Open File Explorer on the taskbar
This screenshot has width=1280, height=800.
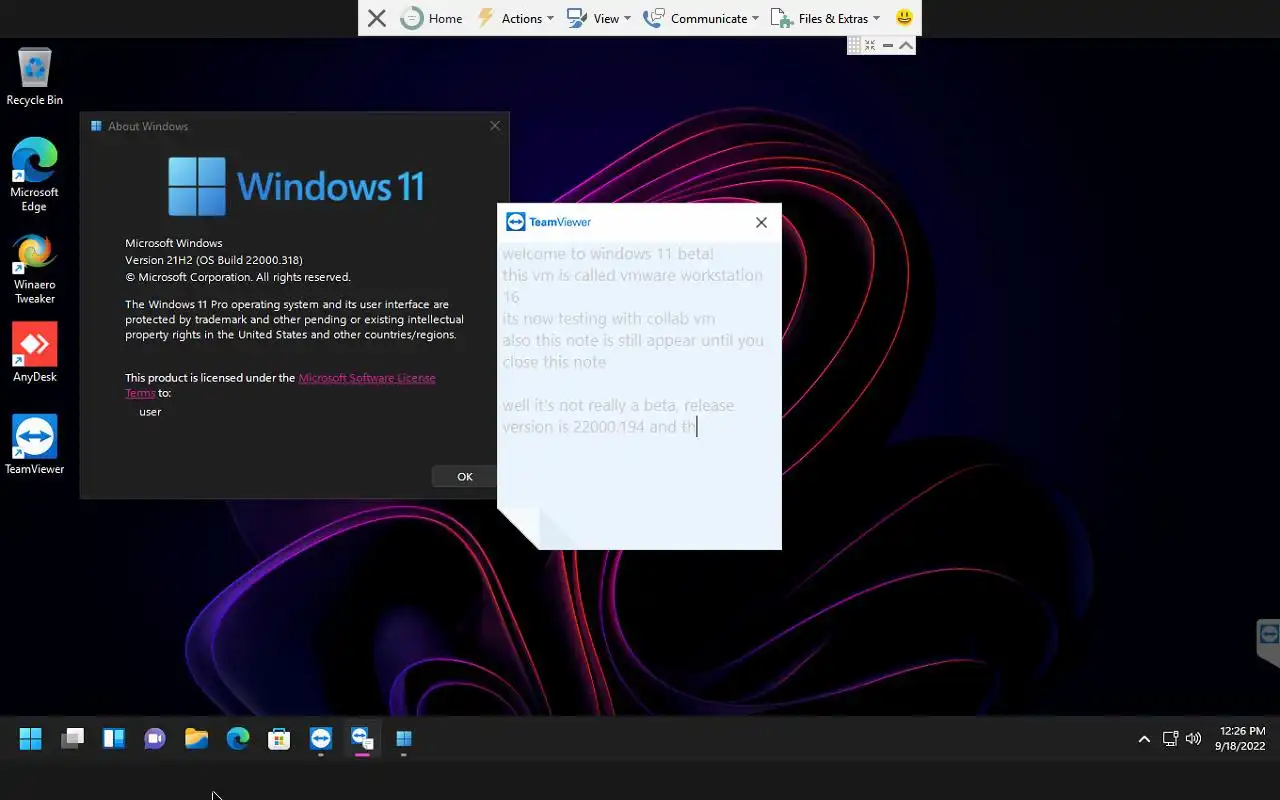[196, 739]
